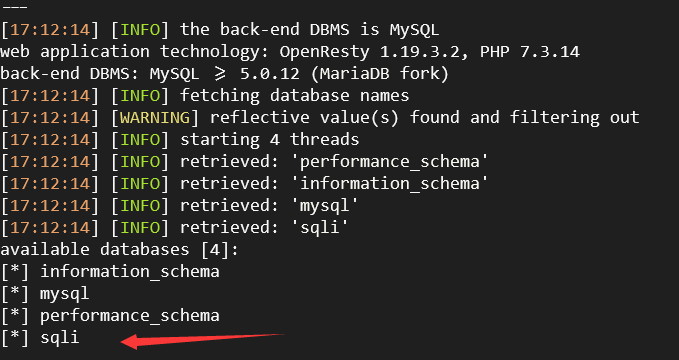This screenshot has height=360, width=679.
Task: Click retrieved 'performance_schema' log text
Action: point(389,161)
